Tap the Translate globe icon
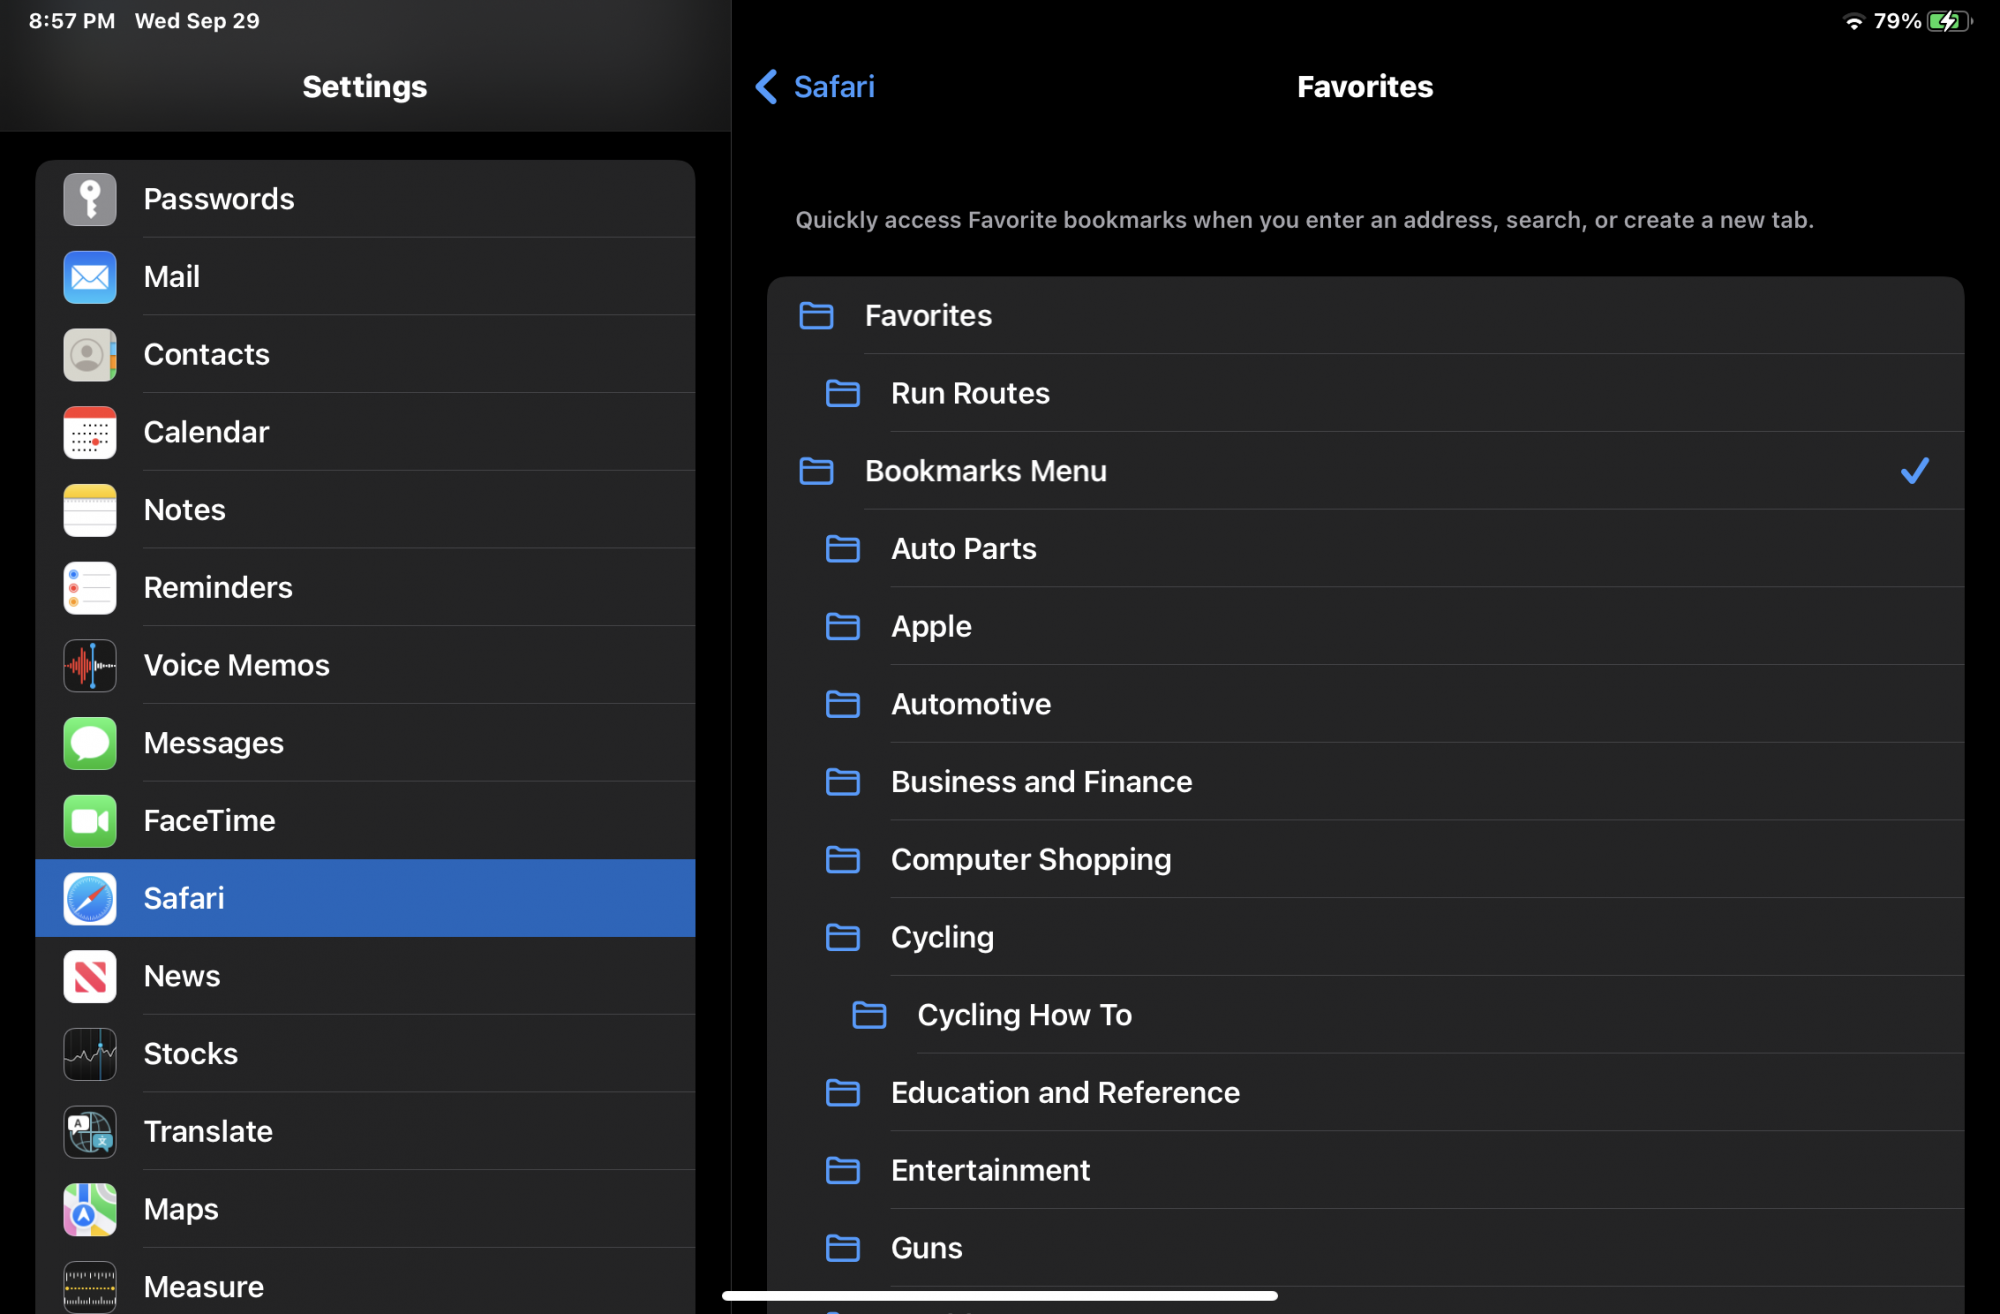 [x=90, y=1132]
